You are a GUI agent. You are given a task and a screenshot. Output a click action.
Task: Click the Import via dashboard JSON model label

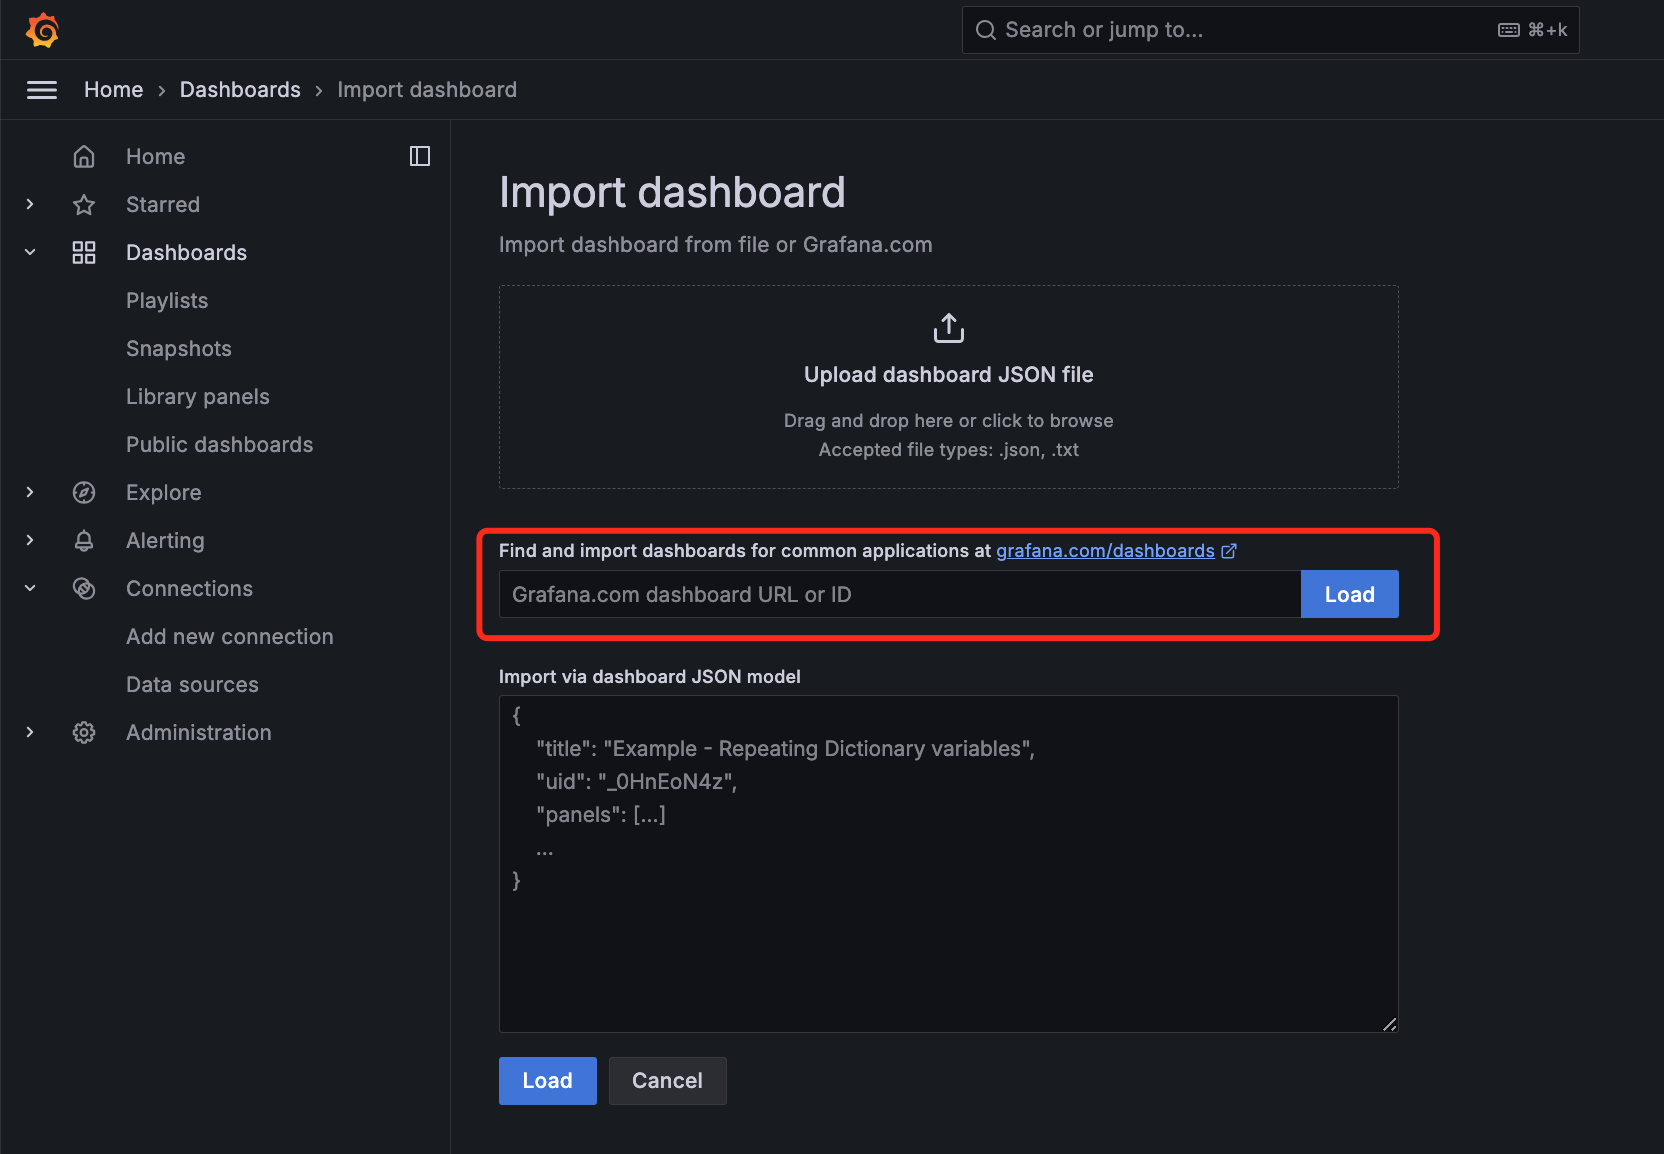click(x=650, y=677)
